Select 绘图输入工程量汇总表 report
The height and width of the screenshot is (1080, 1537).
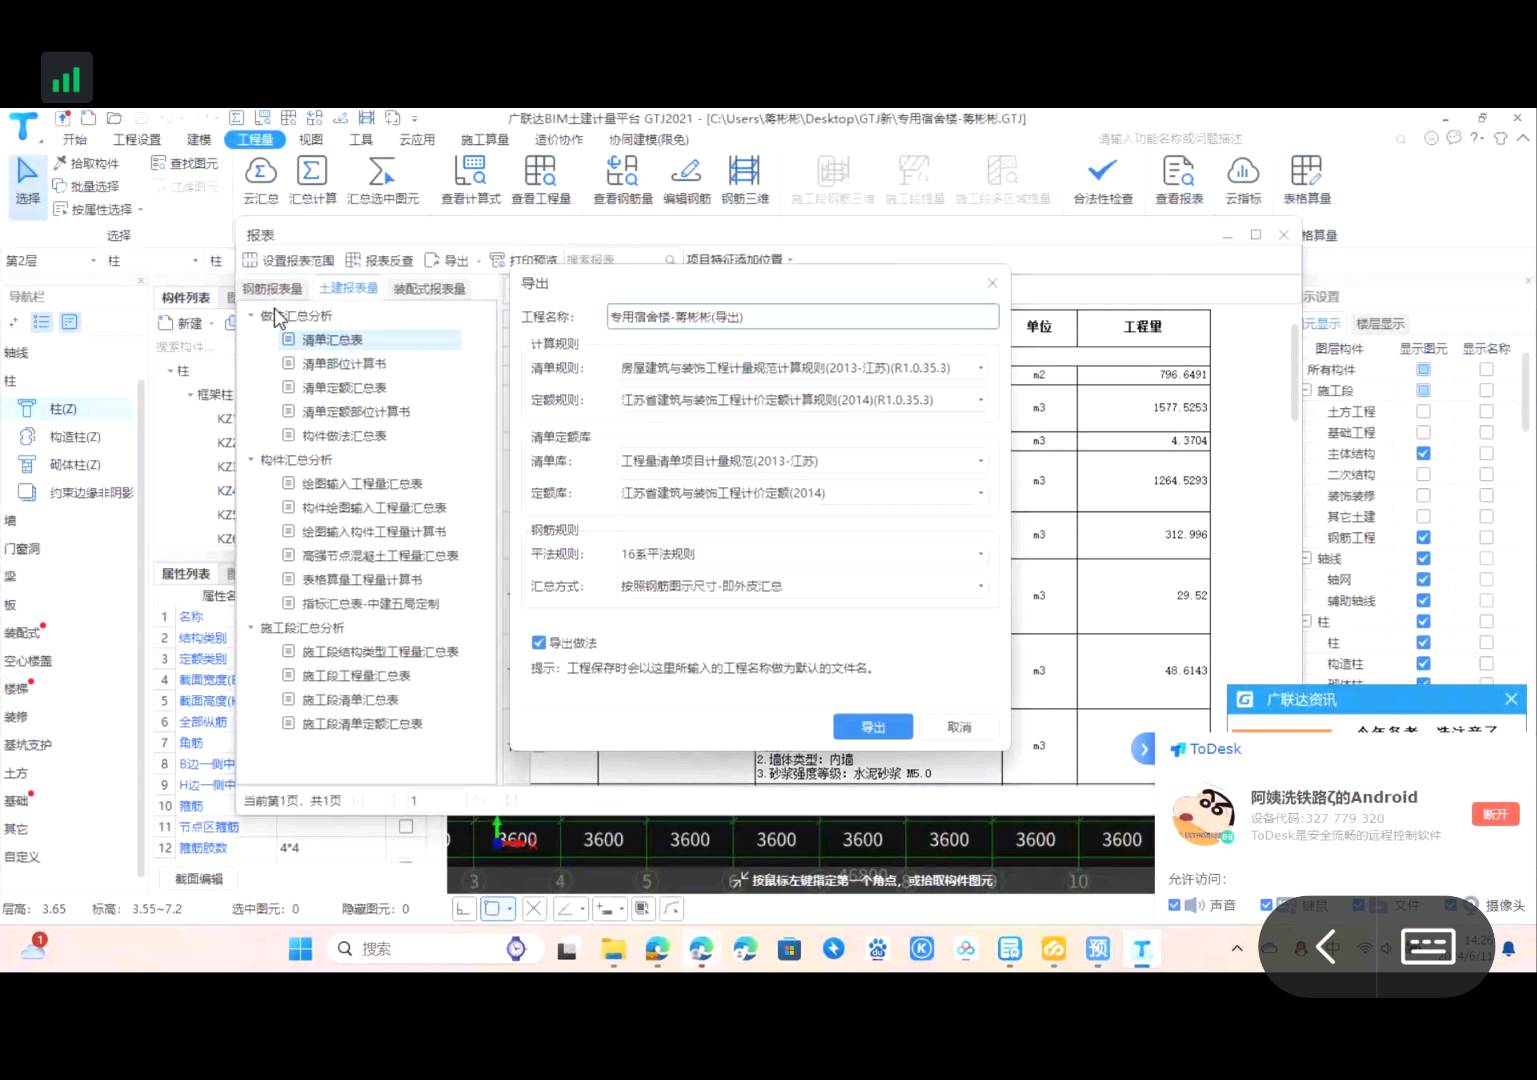point(362,484)
